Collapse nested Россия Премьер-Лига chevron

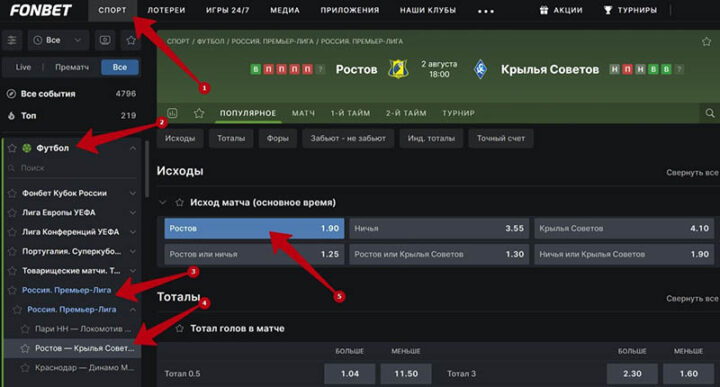[133, 310]
